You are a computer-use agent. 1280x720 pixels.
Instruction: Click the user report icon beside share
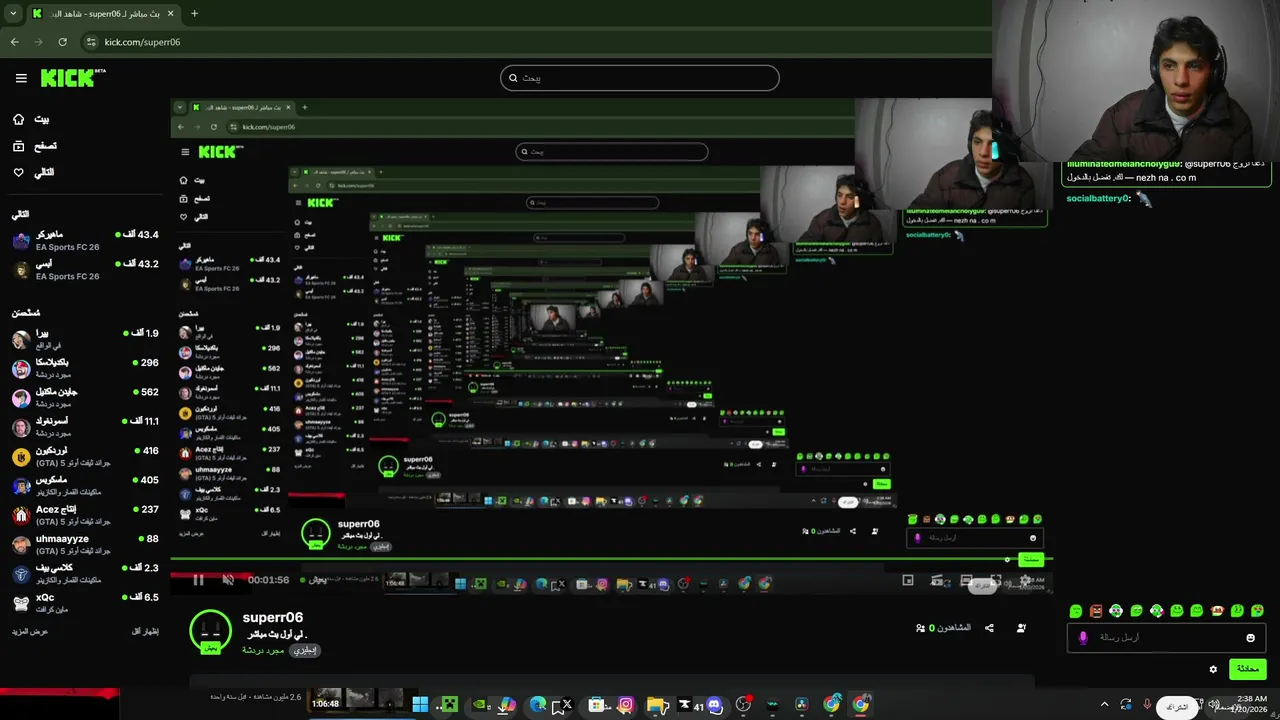[1021, 628]
